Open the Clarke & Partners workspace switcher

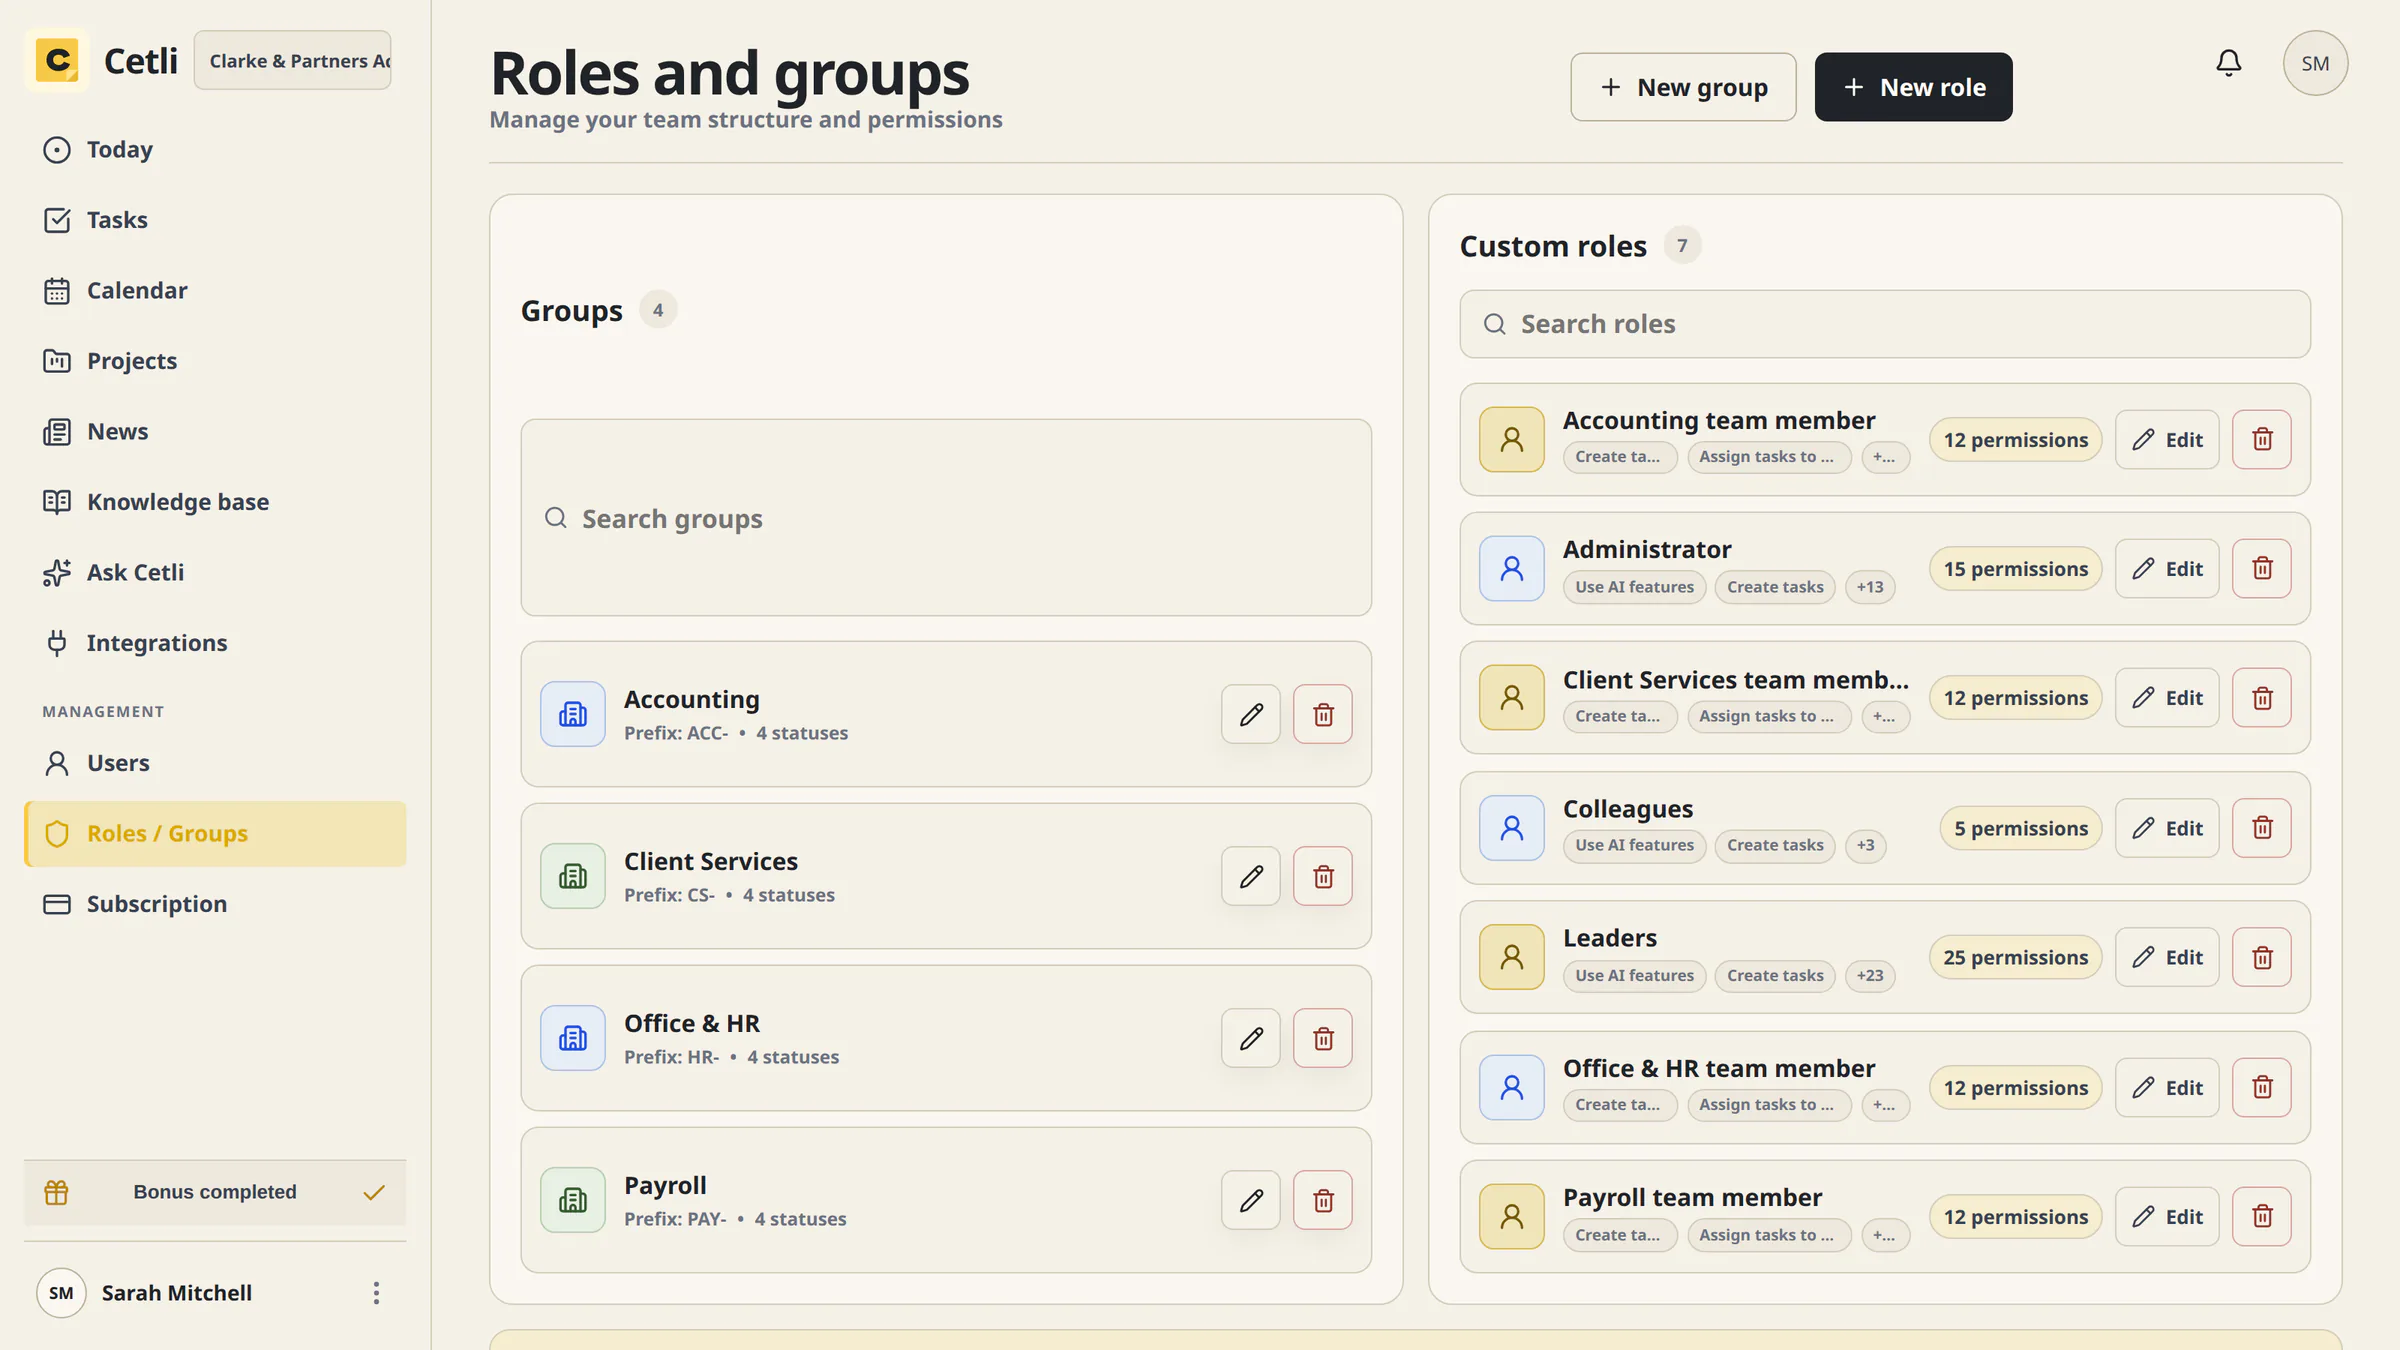[292, 61]
